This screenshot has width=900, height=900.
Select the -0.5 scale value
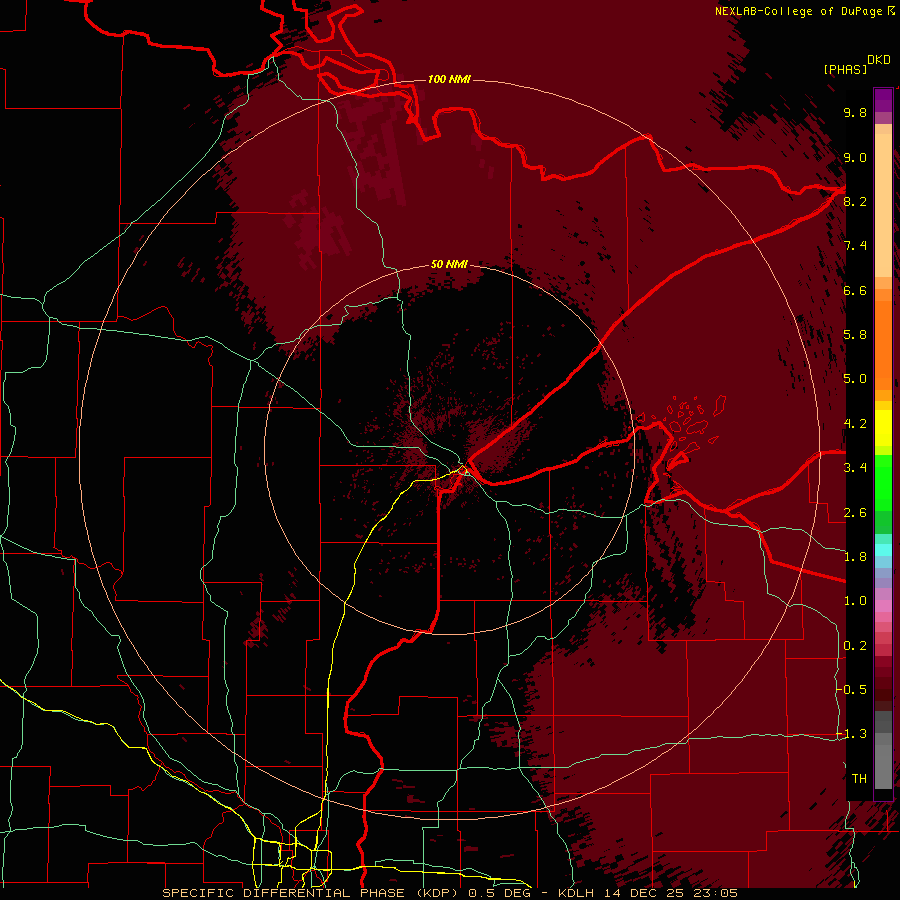point(852,690)
